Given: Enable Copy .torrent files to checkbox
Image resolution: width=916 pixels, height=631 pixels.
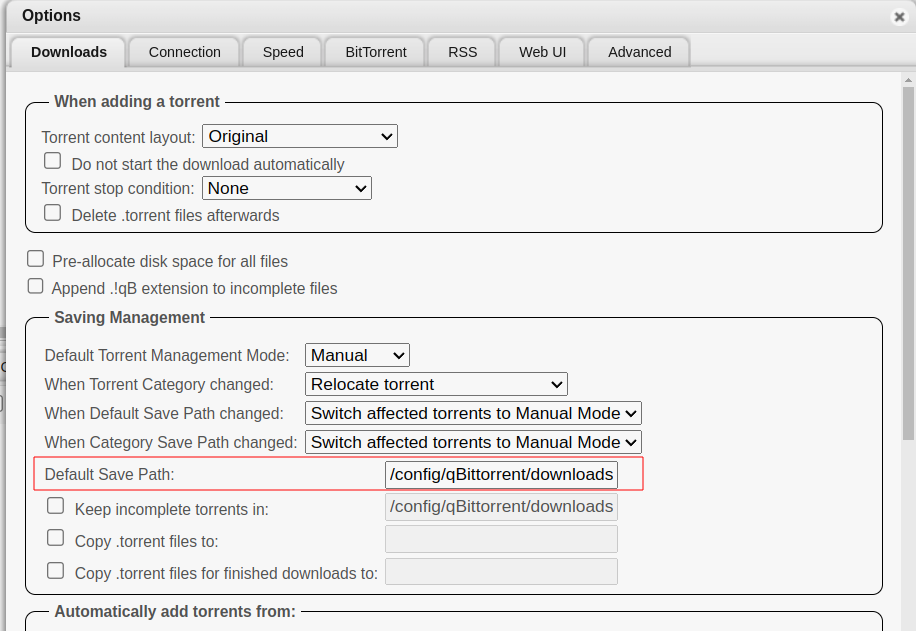Looking at the screenshot, I should pyautogui.click(x=55, y=538).
